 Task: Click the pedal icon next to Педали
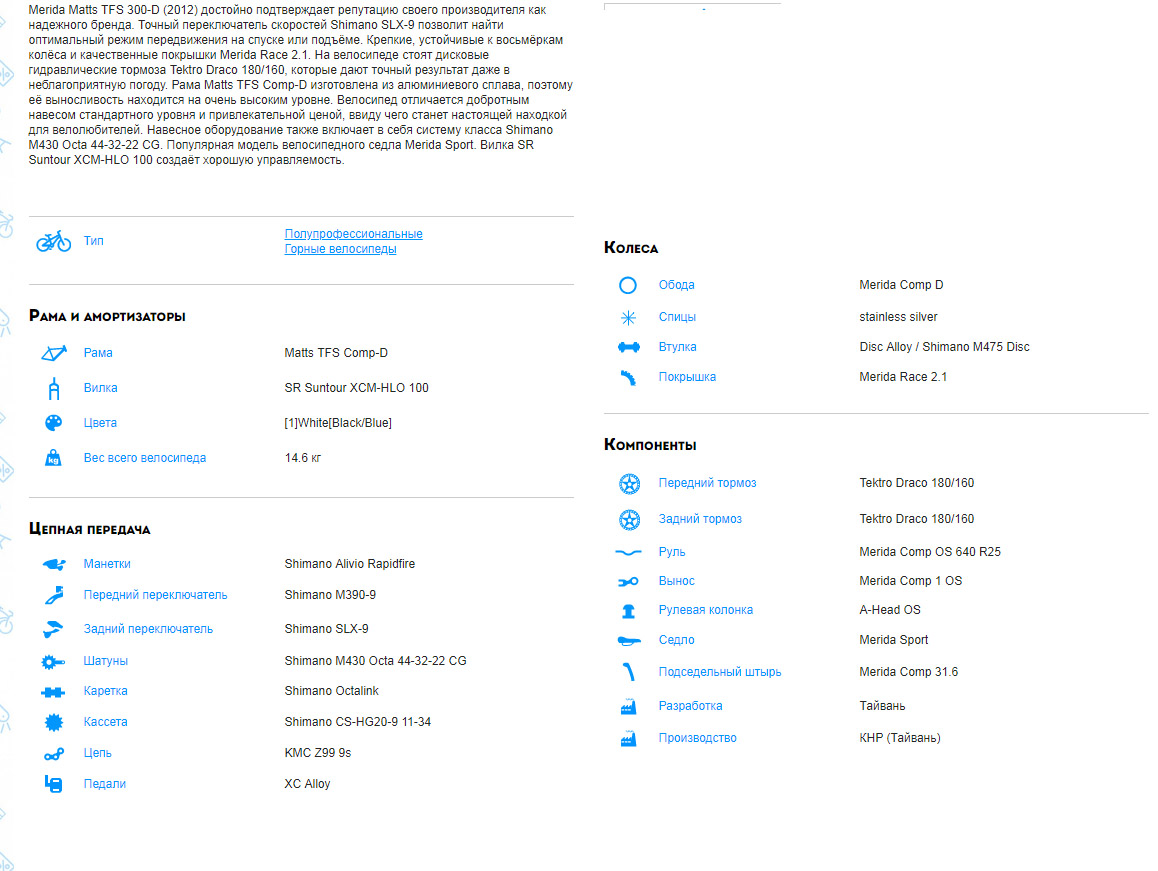pos(53,784)
